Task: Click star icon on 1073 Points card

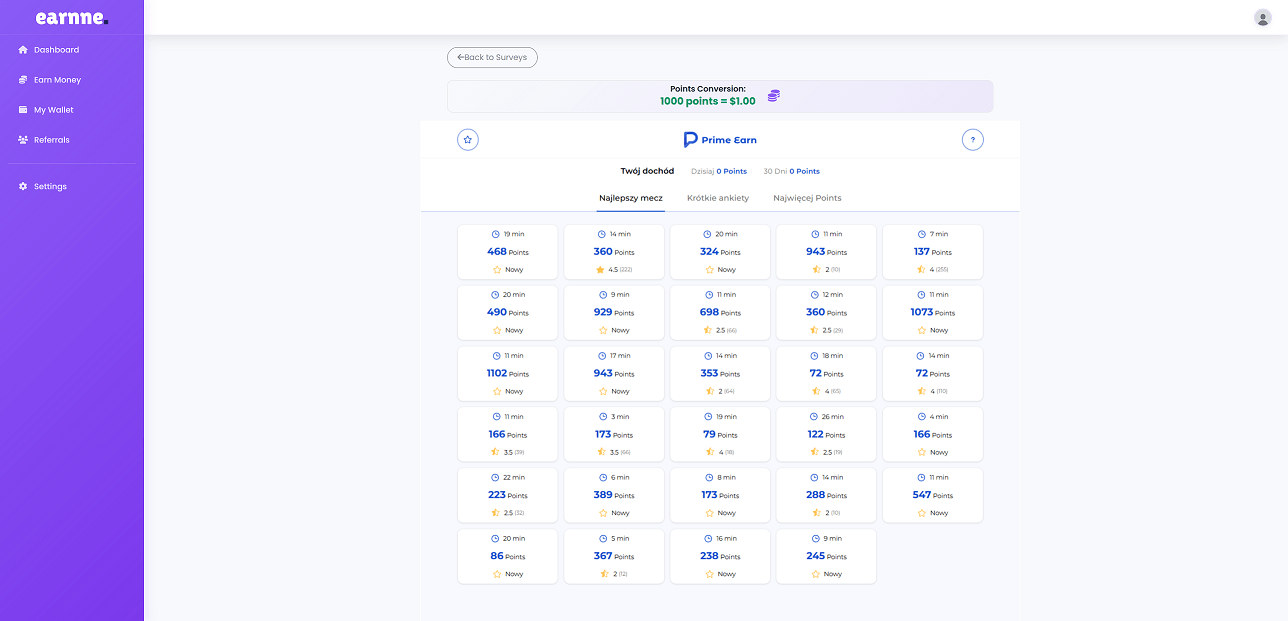Action: [921, 330]
